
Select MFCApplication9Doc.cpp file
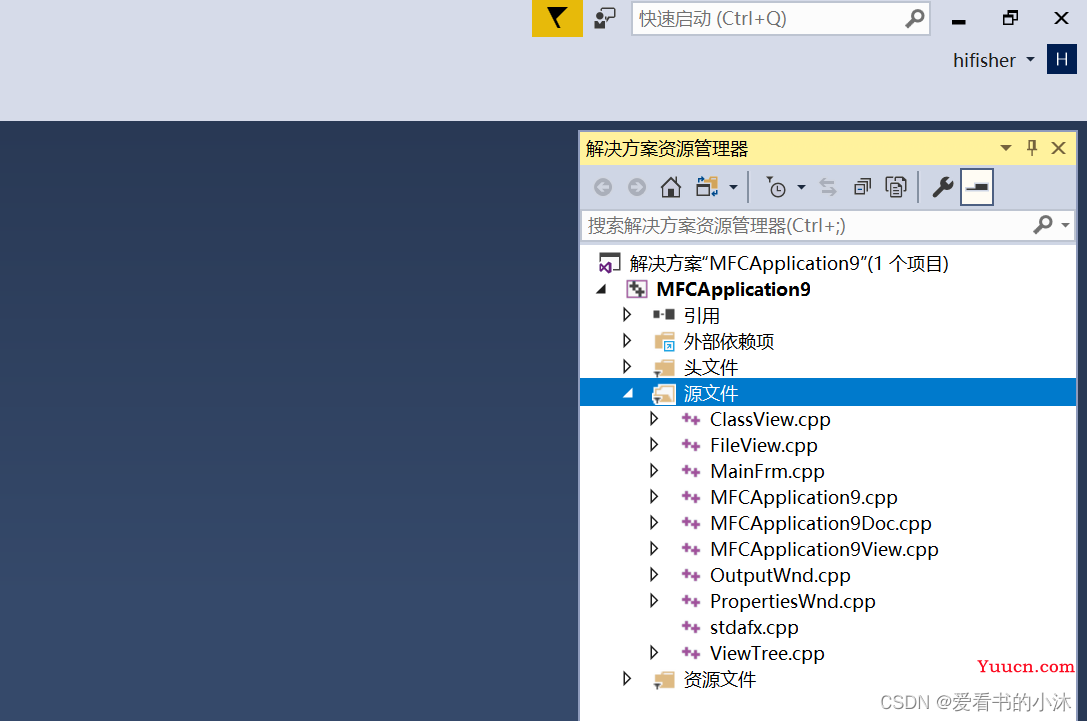tap(821, 523)
